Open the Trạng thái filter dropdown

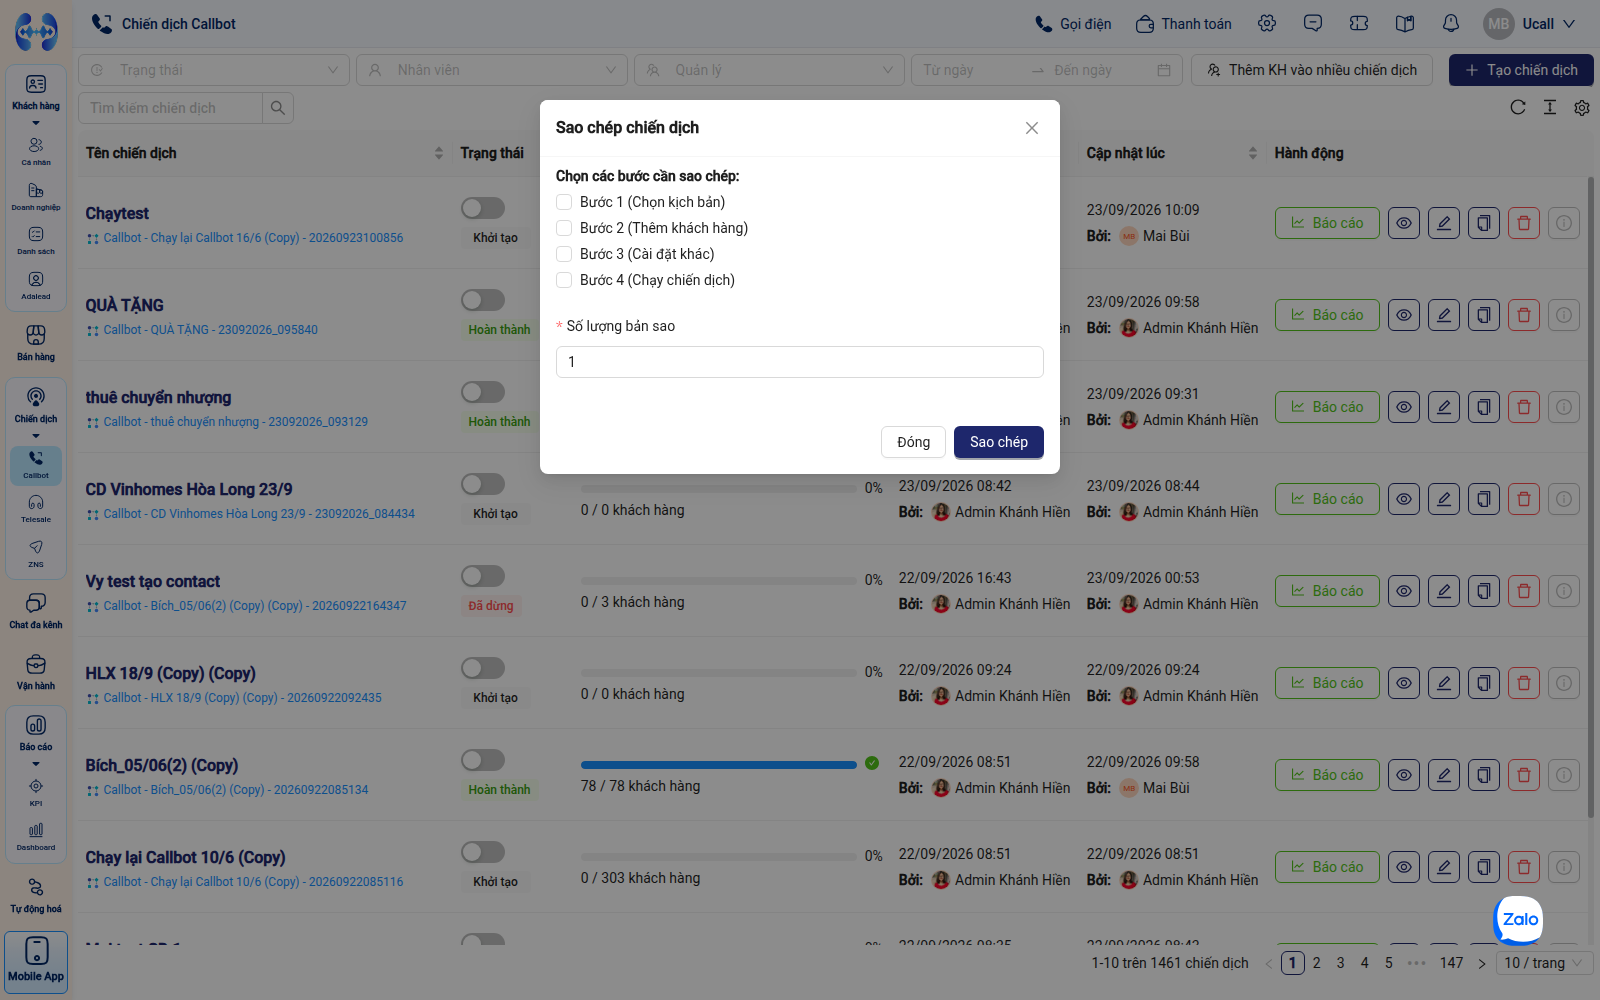click(214, 70)
